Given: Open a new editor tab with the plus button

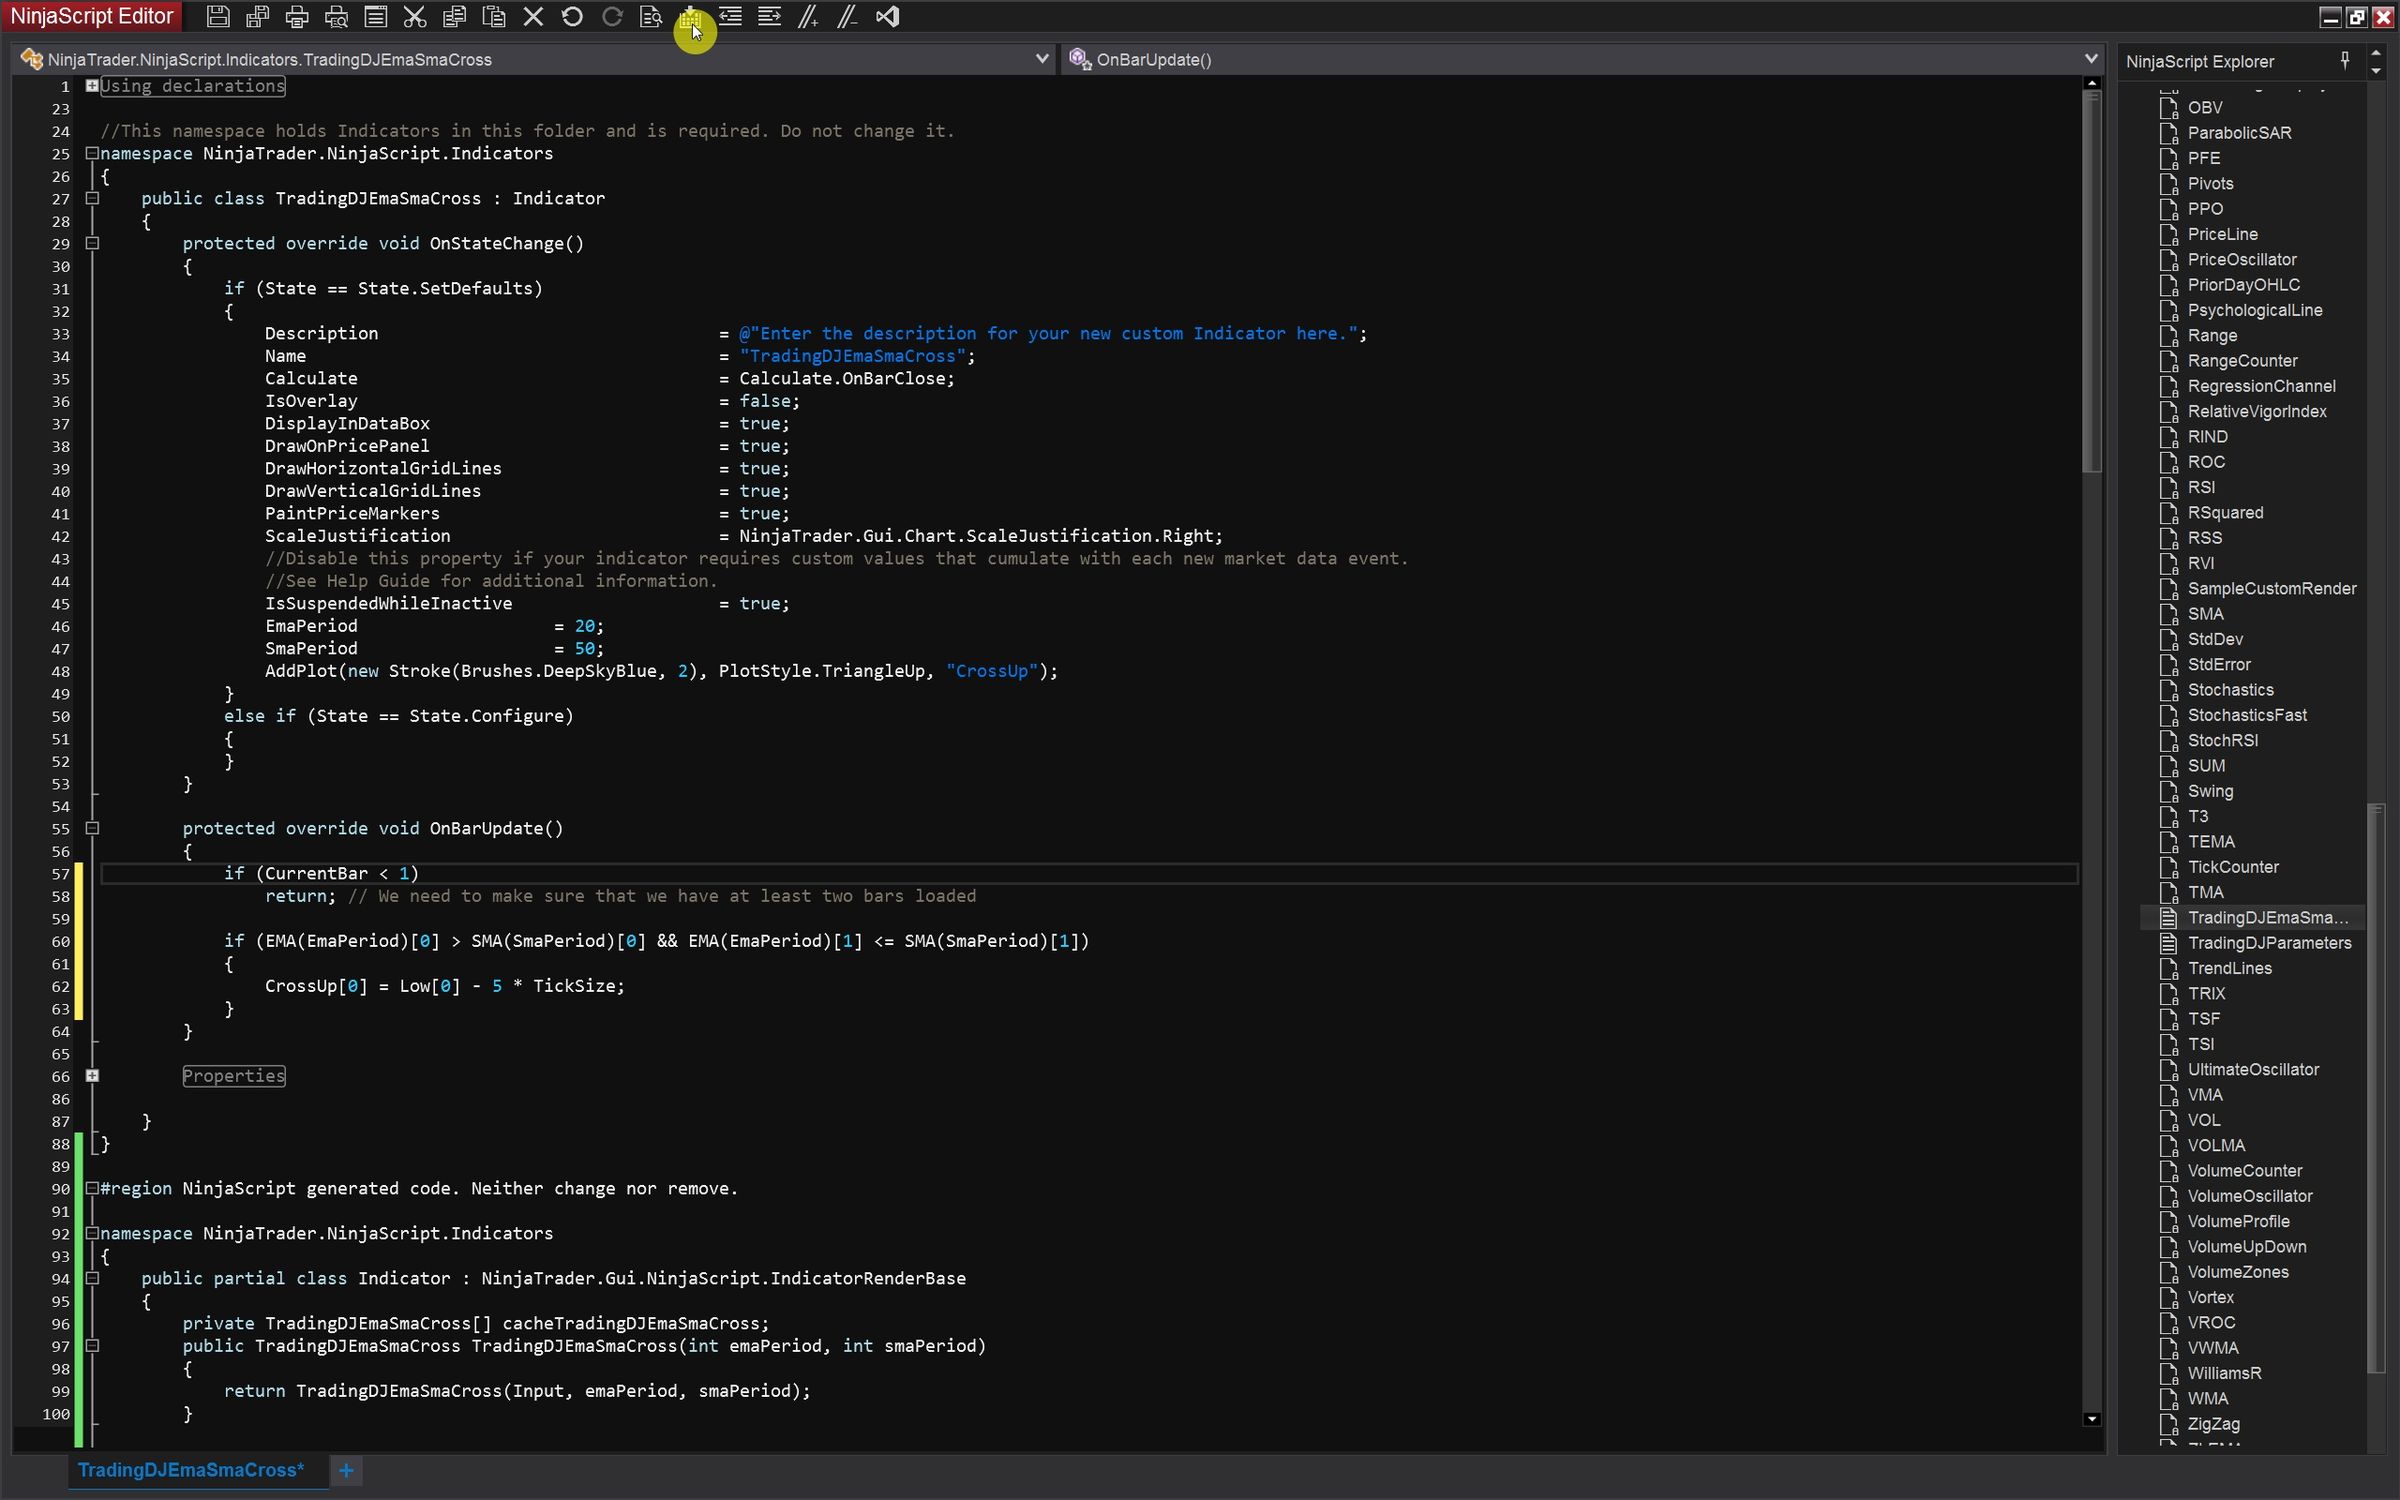Looking at the screenshot, I should (x=347, y=1470).
